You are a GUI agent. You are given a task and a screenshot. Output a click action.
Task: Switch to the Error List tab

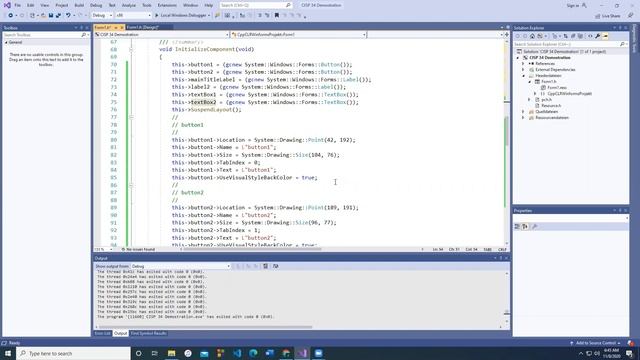[x=102, y=333]
